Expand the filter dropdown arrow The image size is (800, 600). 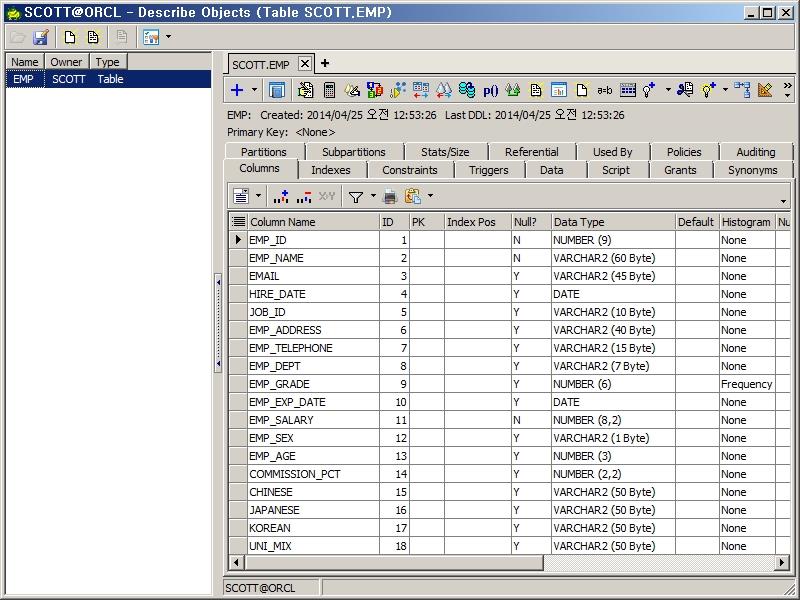(373, 197)
